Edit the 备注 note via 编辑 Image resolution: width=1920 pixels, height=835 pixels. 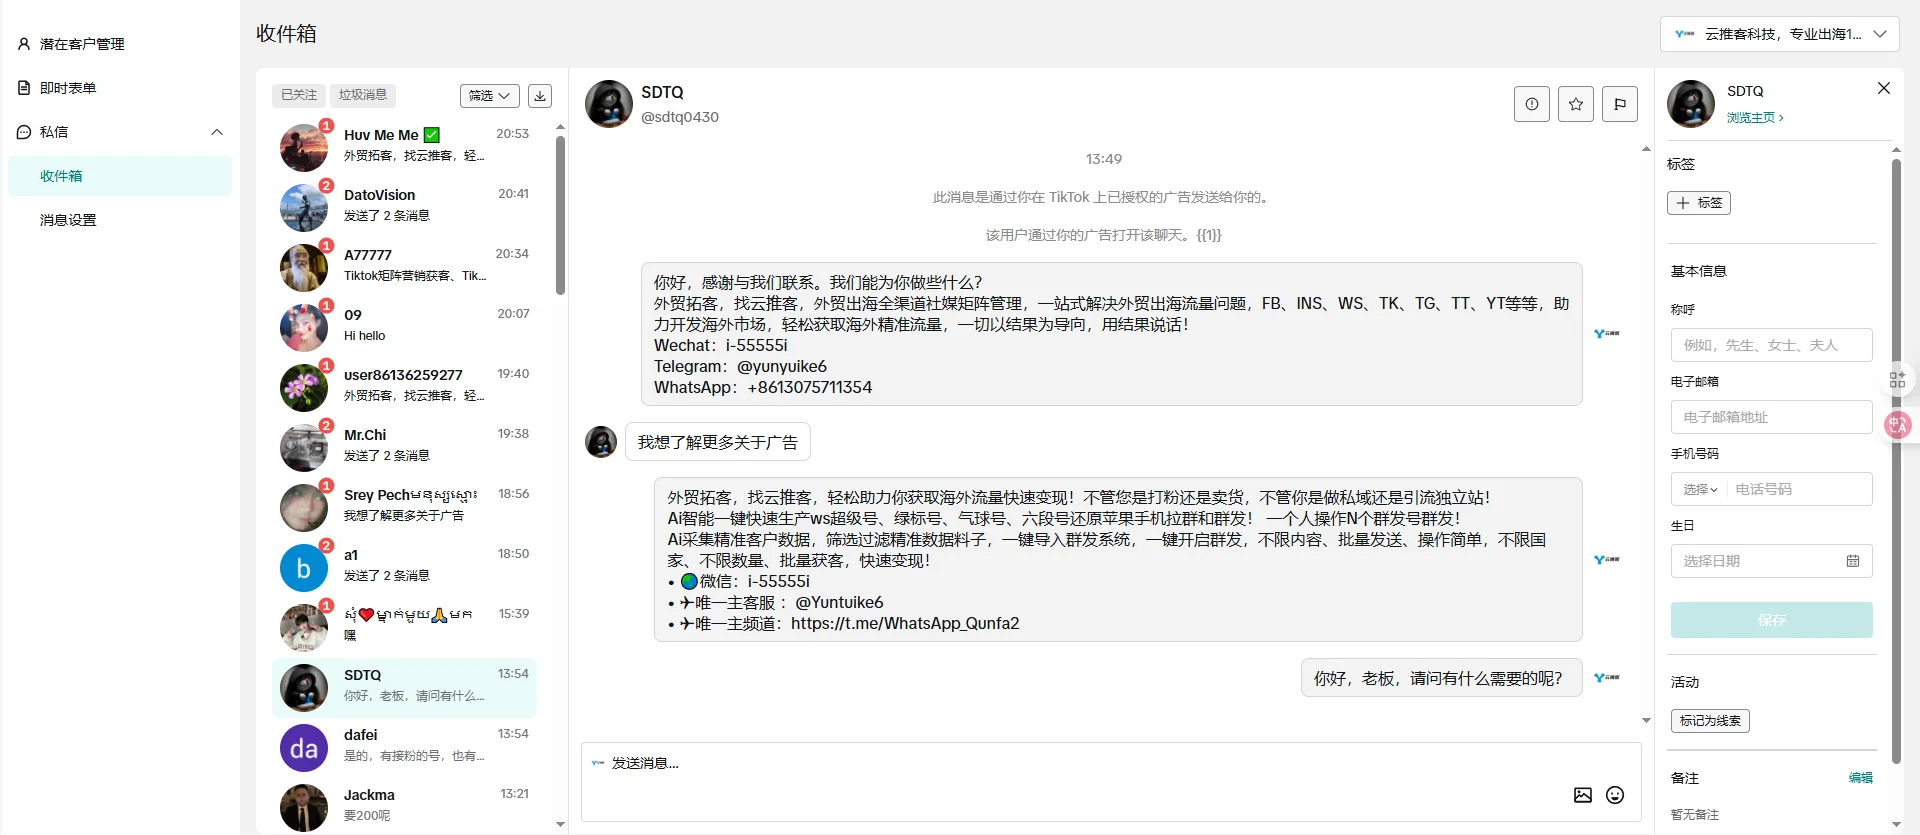click(x=1861, y=778)
